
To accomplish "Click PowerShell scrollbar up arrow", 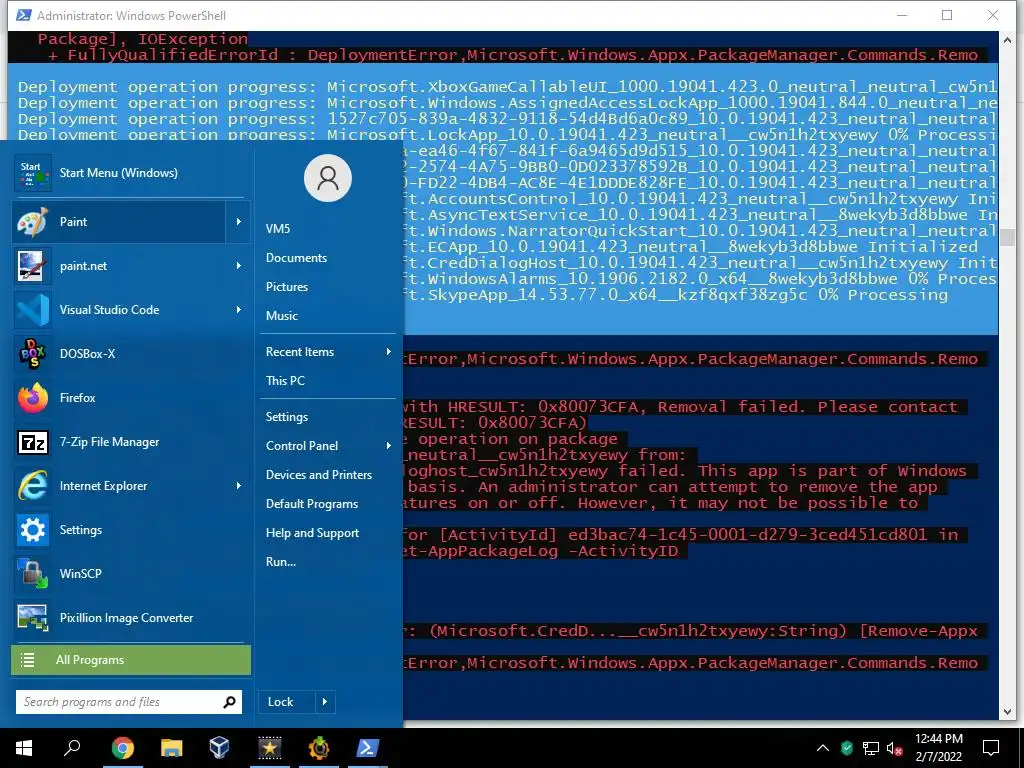I will [1006, 40].
